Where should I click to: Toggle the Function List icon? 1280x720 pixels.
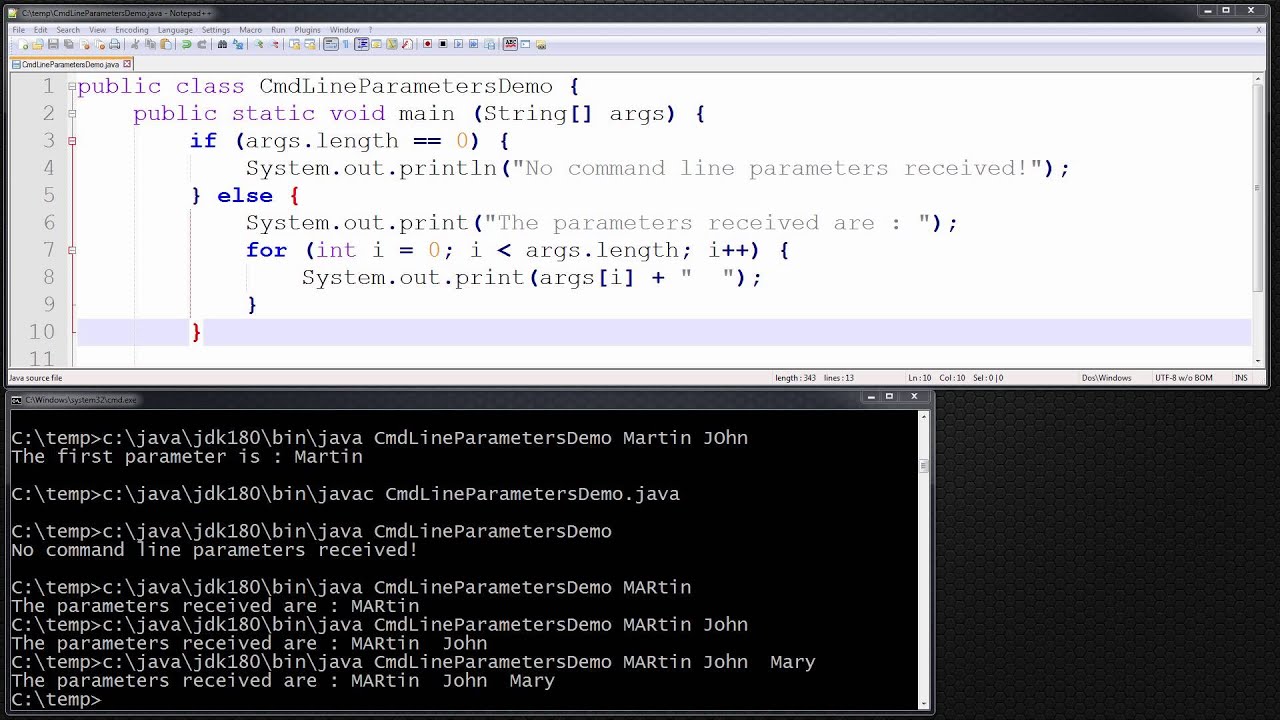pos(407,44)
